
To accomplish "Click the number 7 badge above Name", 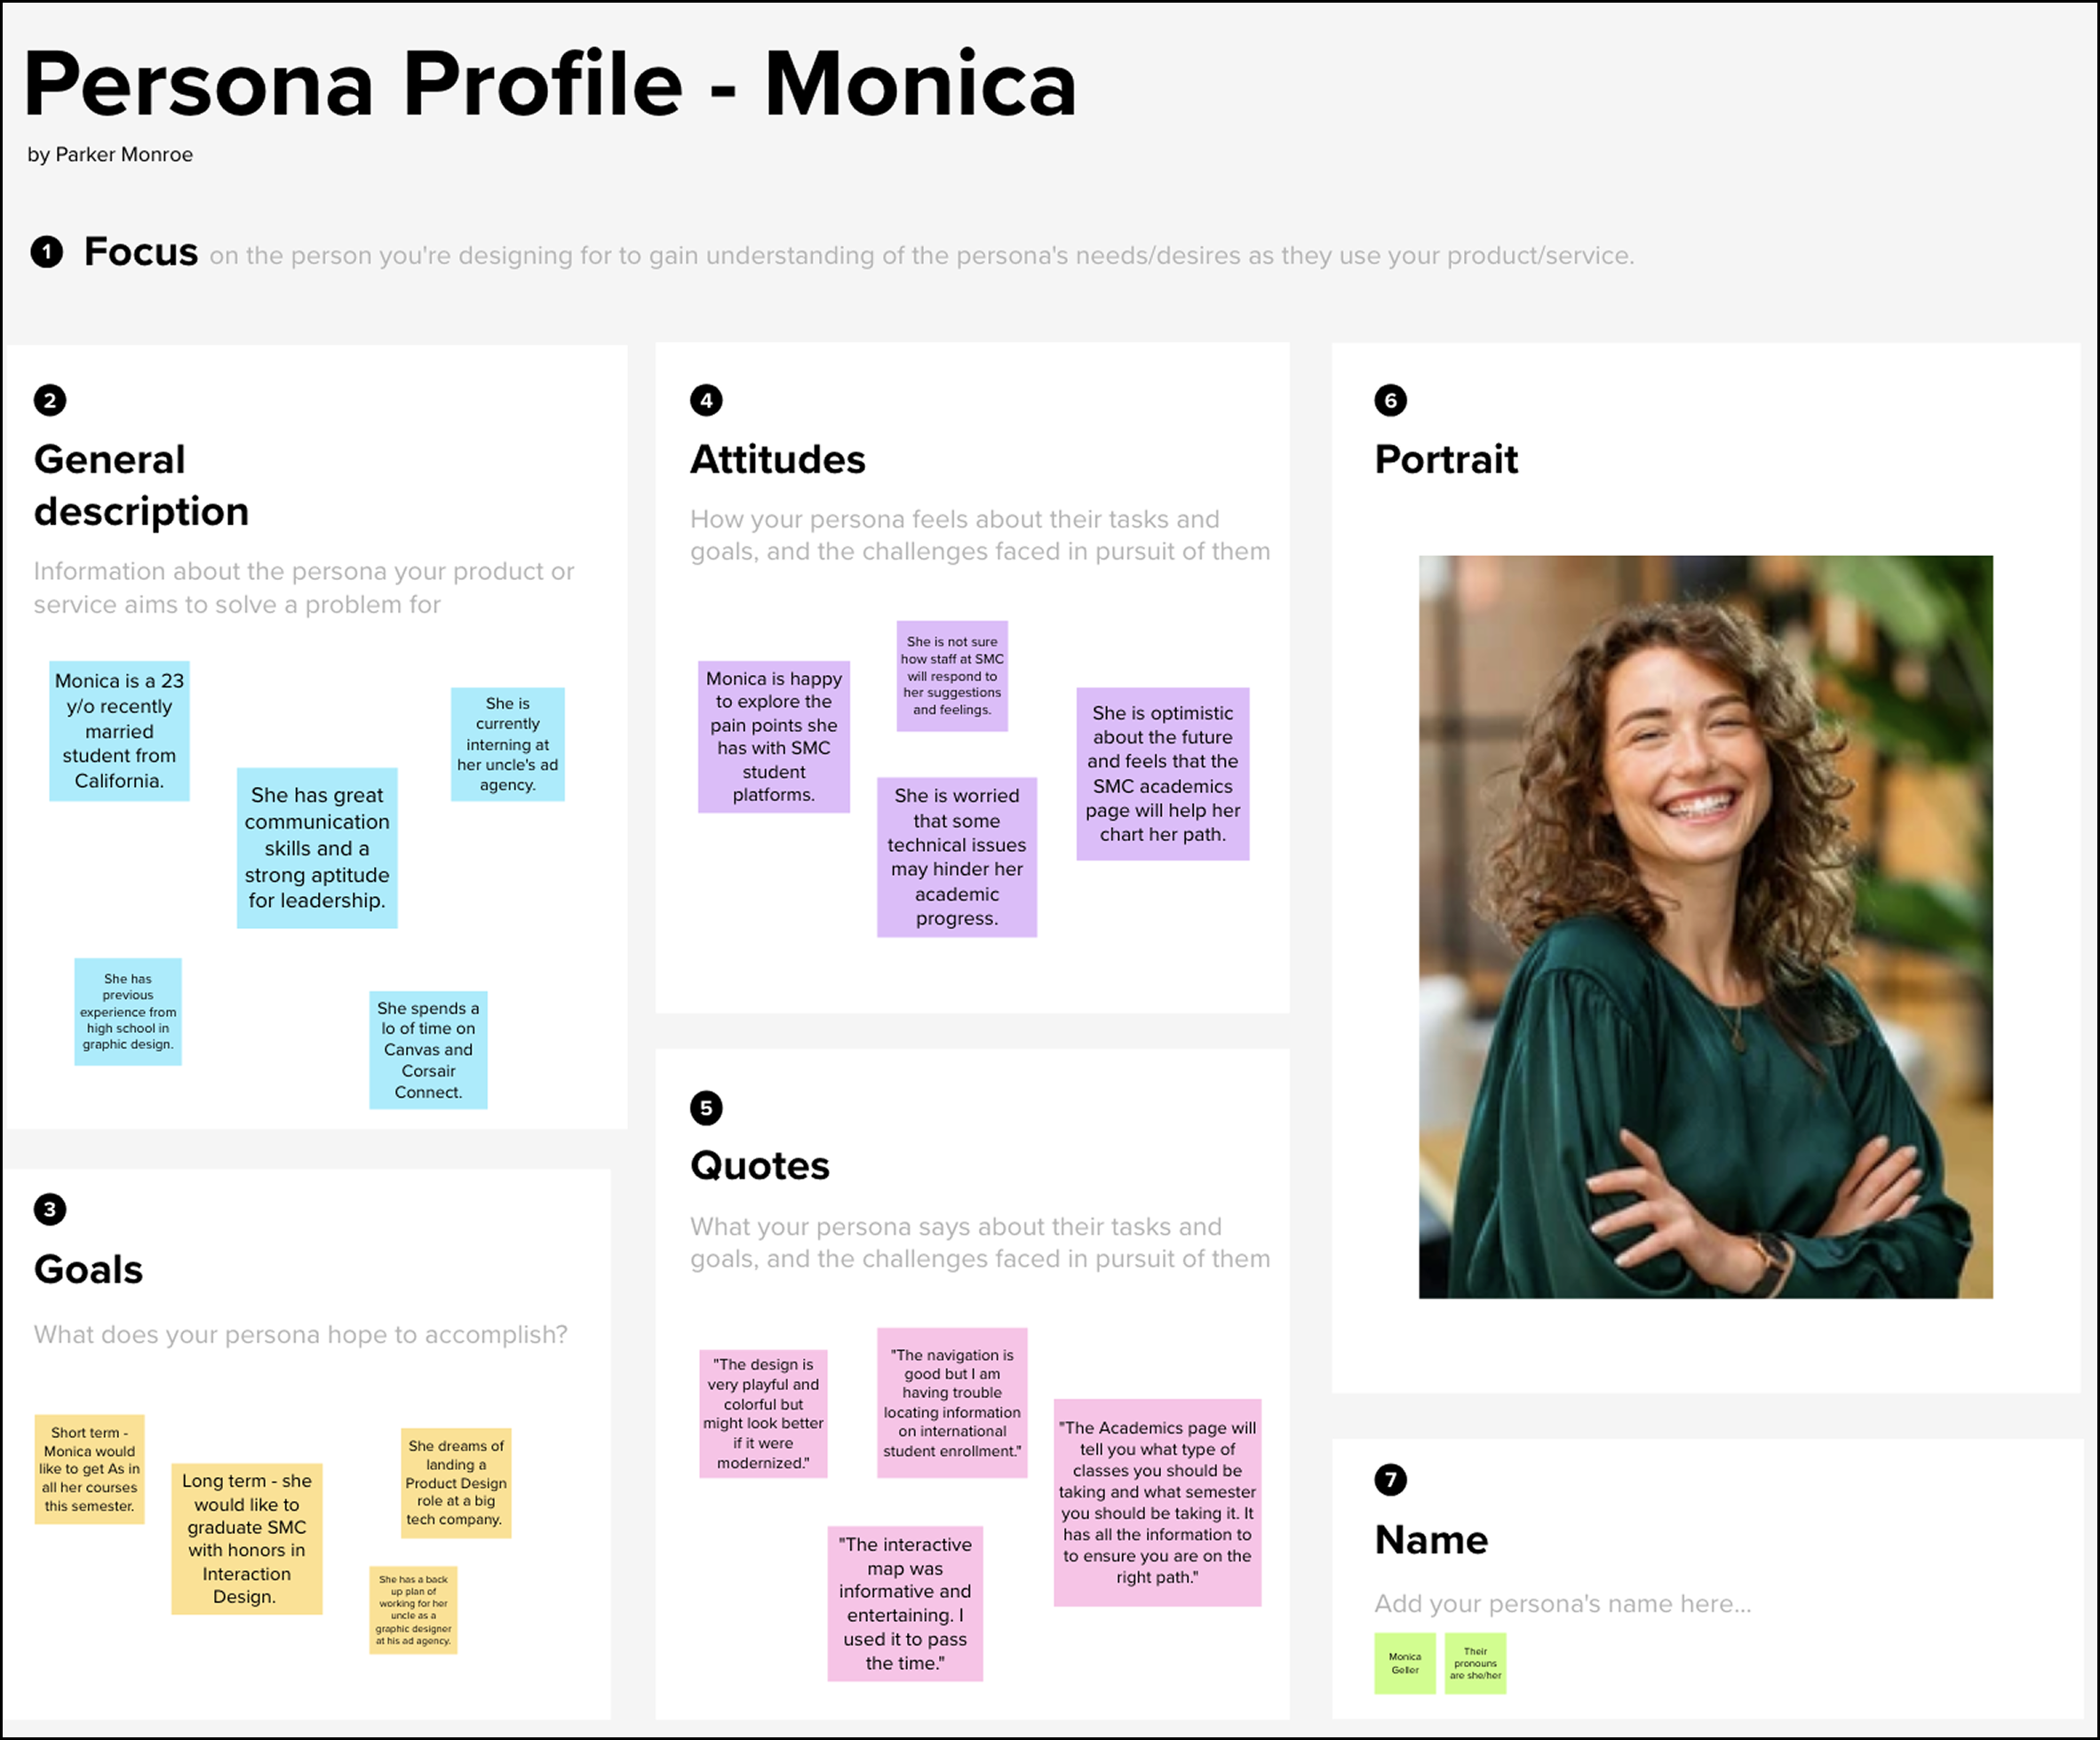I will pyautogui.click(x=1390, y=1480).
